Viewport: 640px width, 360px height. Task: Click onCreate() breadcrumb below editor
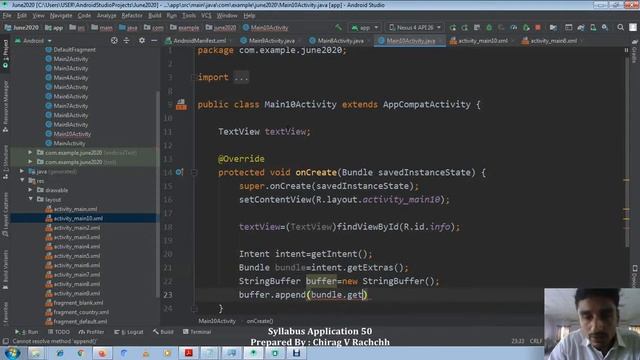pyautogui.click(x=260, y=321)
